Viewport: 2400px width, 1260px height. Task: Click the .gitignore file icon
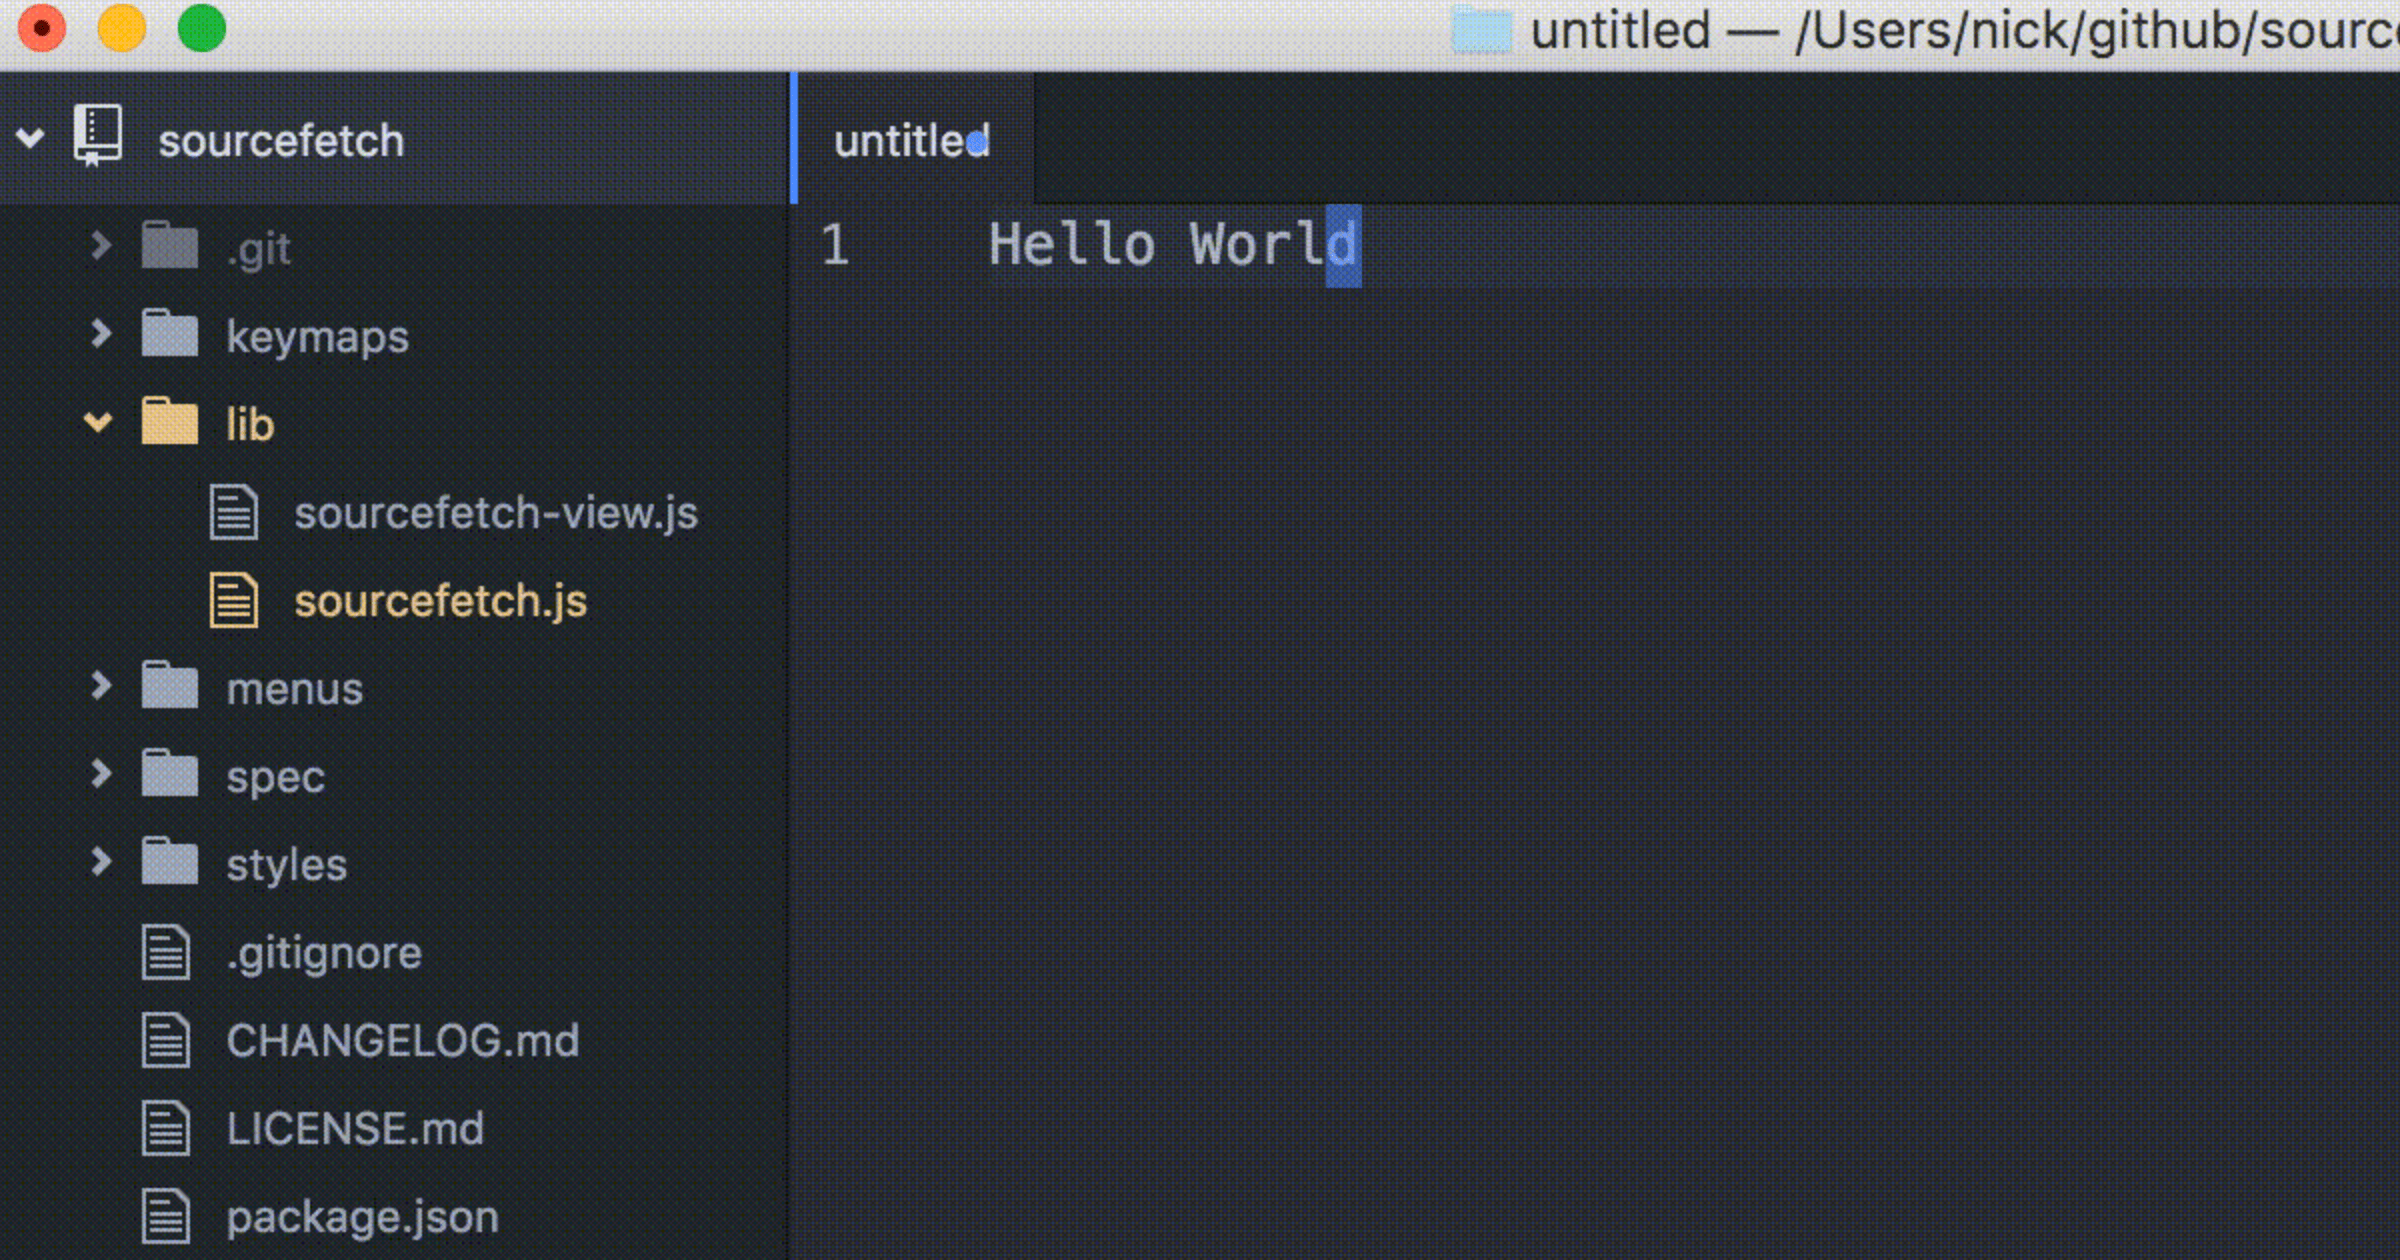(x=167, y=952)
